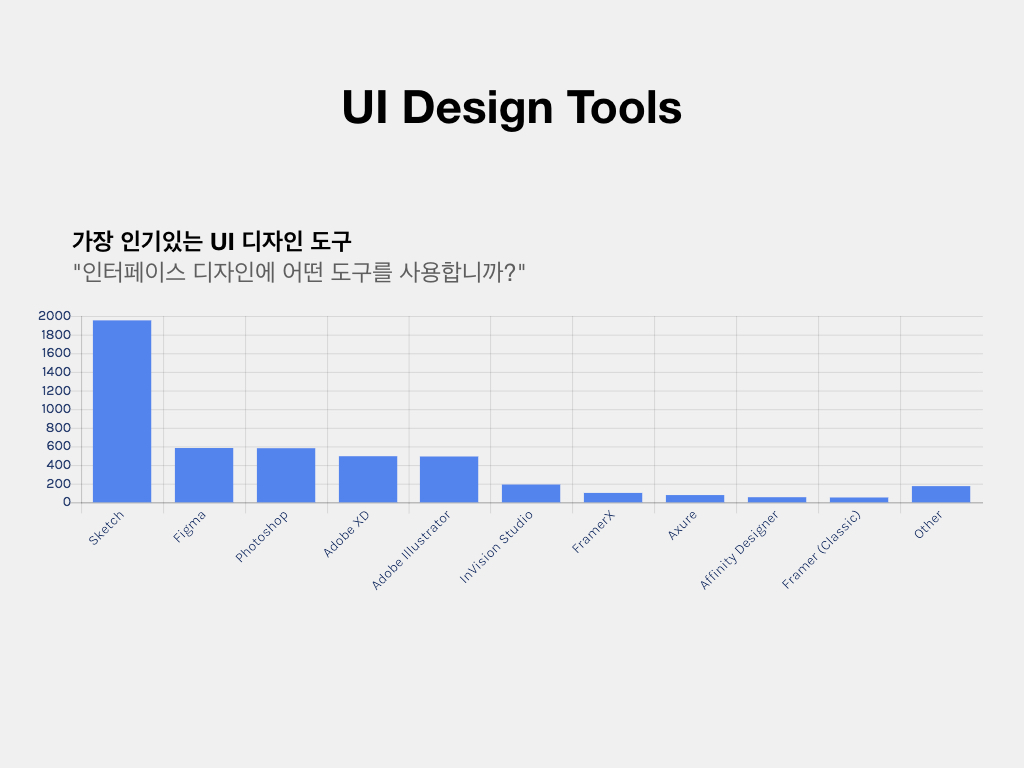Viewport: 1024px width, 768px height.
Task: Click the 1000 y-axis tick label
Action: [56, 409]
